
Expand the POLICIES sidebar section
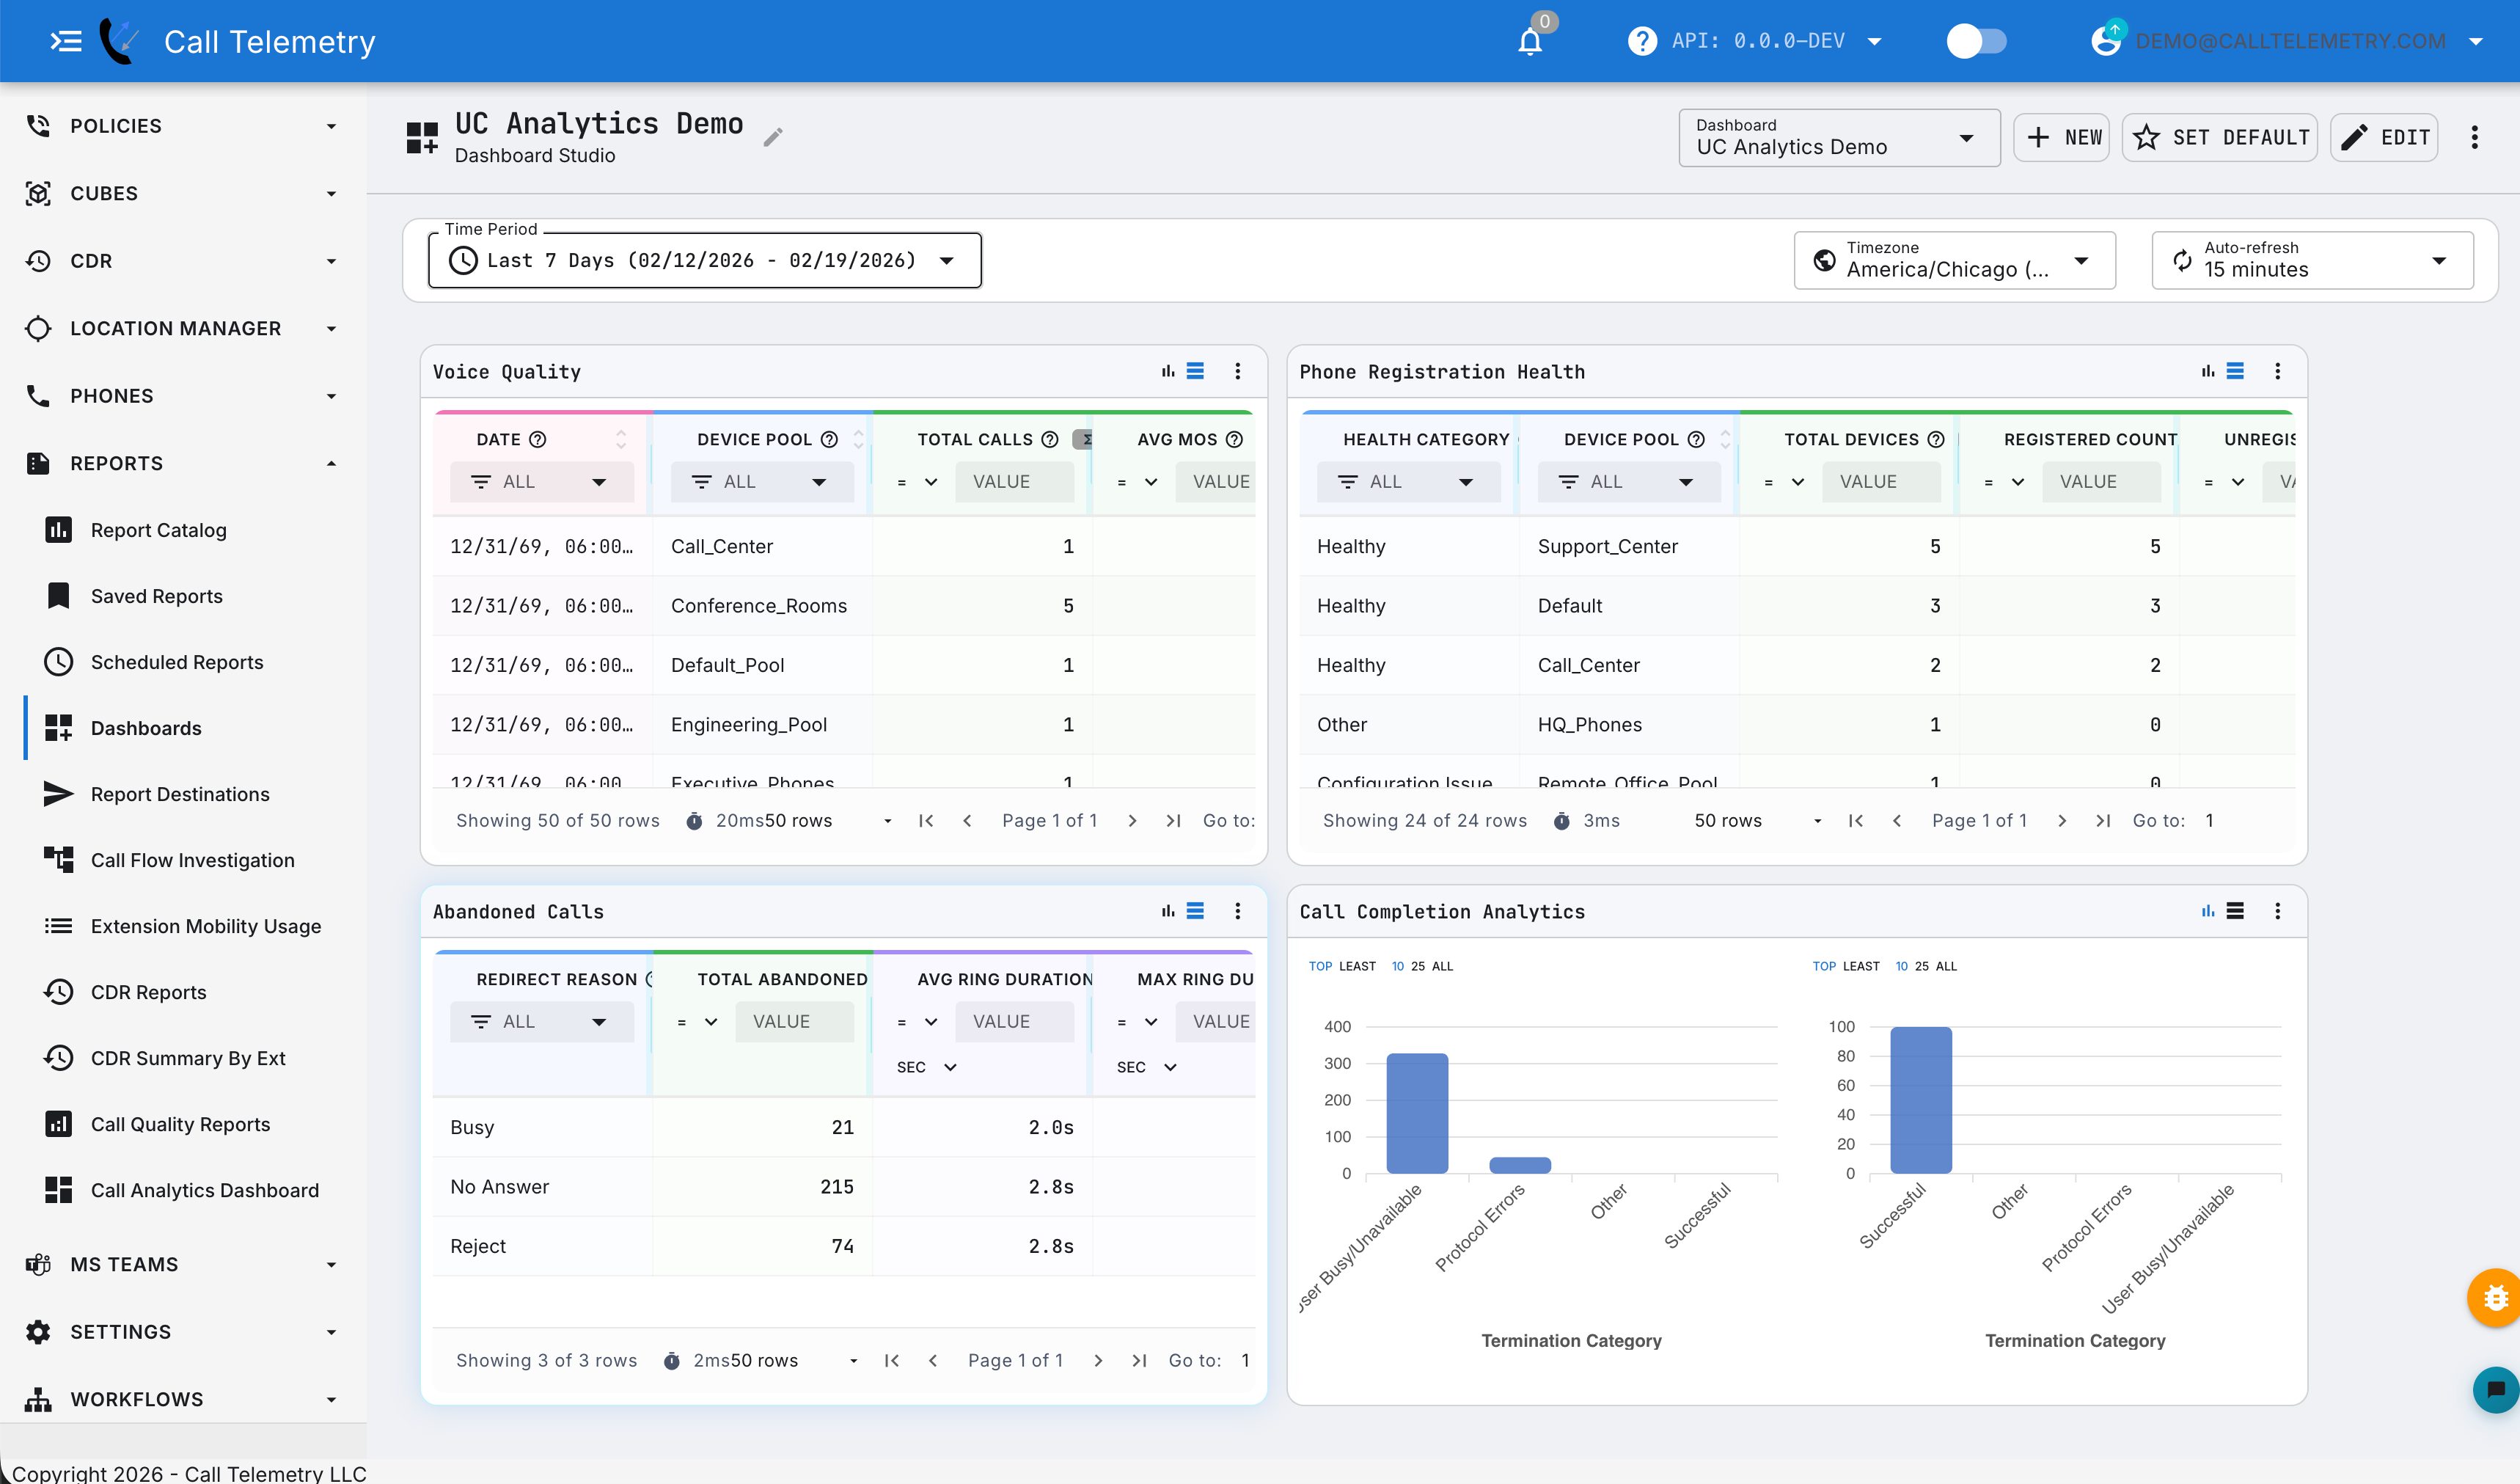tap(183, 126)
